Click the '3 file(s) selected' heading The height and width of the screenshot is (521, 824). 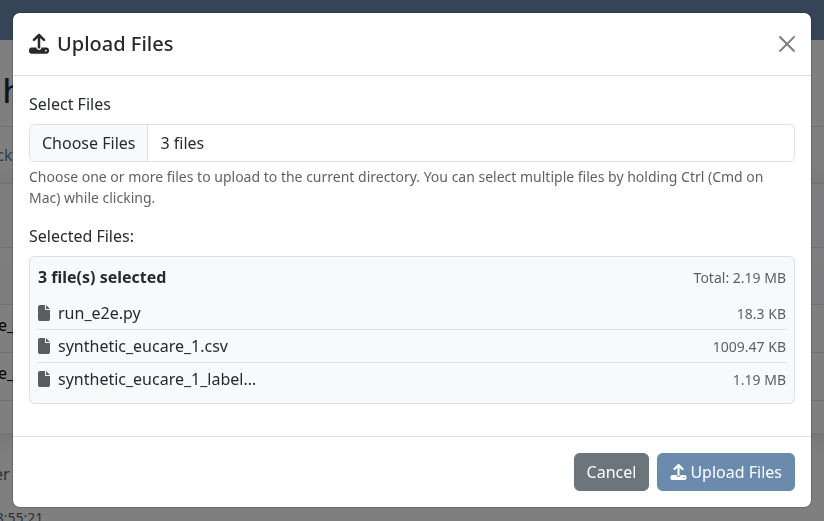tap(102, 277)
